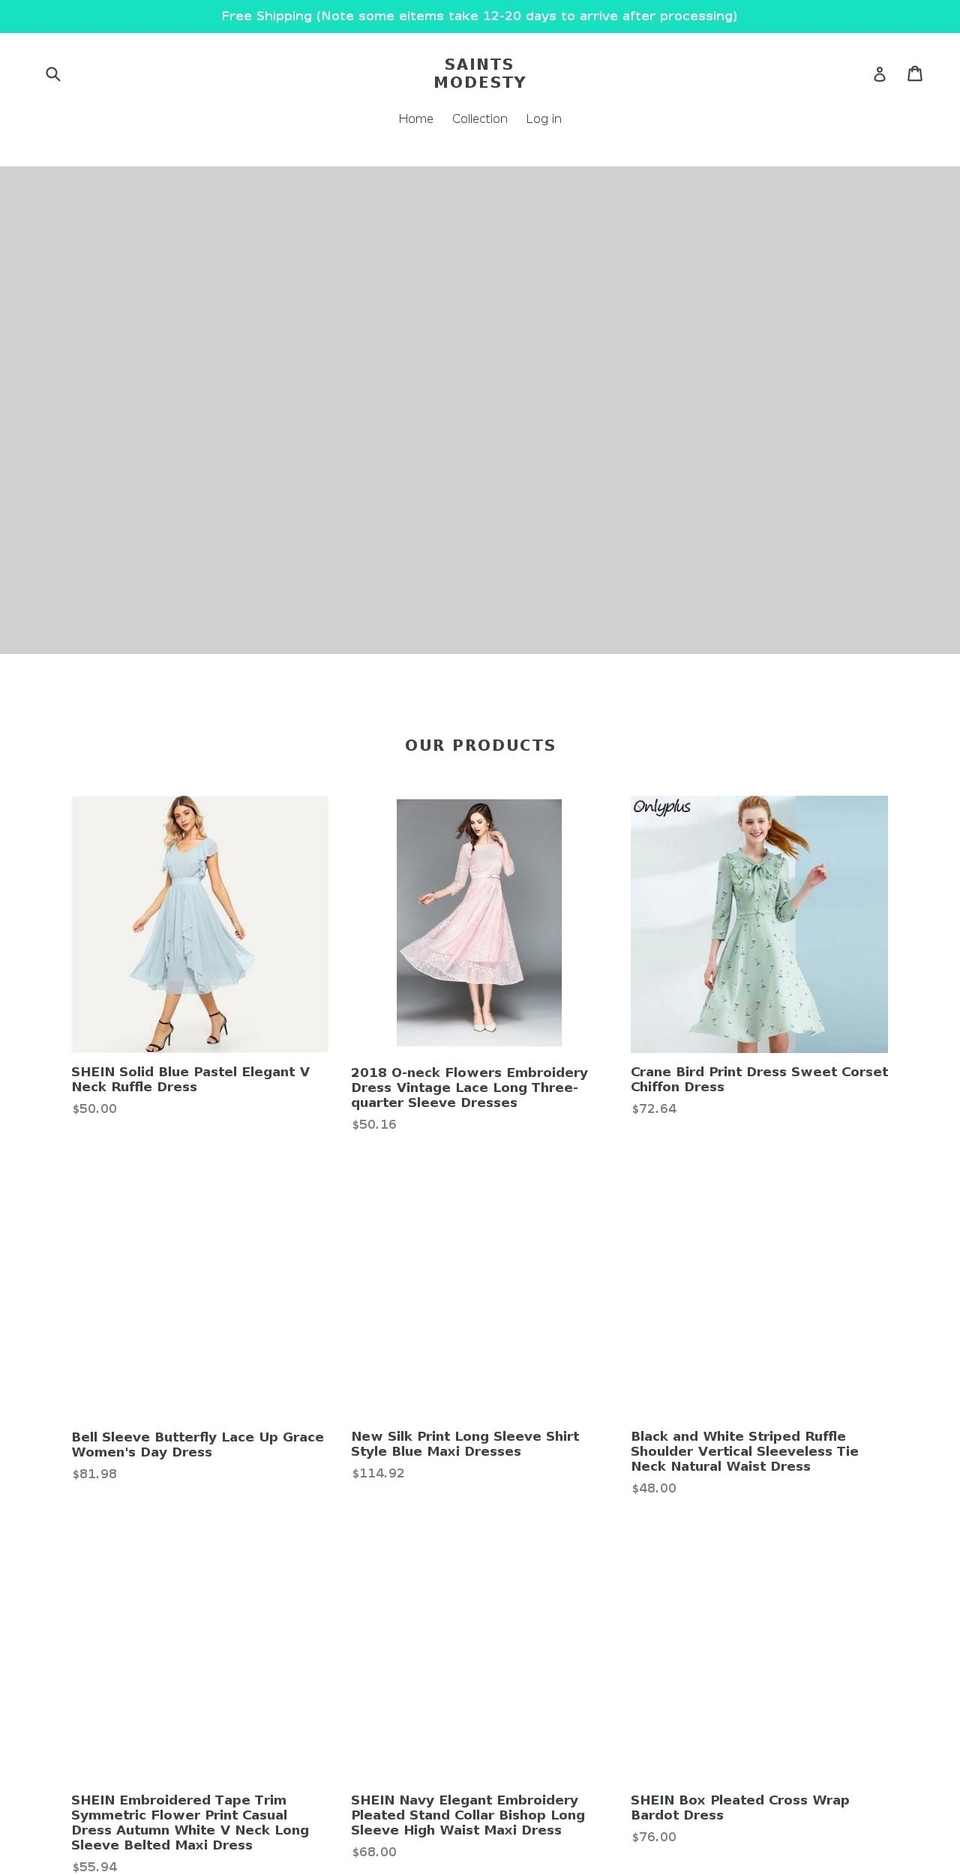Open New Silk Print Long Sleeve Shirt title
This screenshot has height=1875, width=960.
coord(465,1444)
